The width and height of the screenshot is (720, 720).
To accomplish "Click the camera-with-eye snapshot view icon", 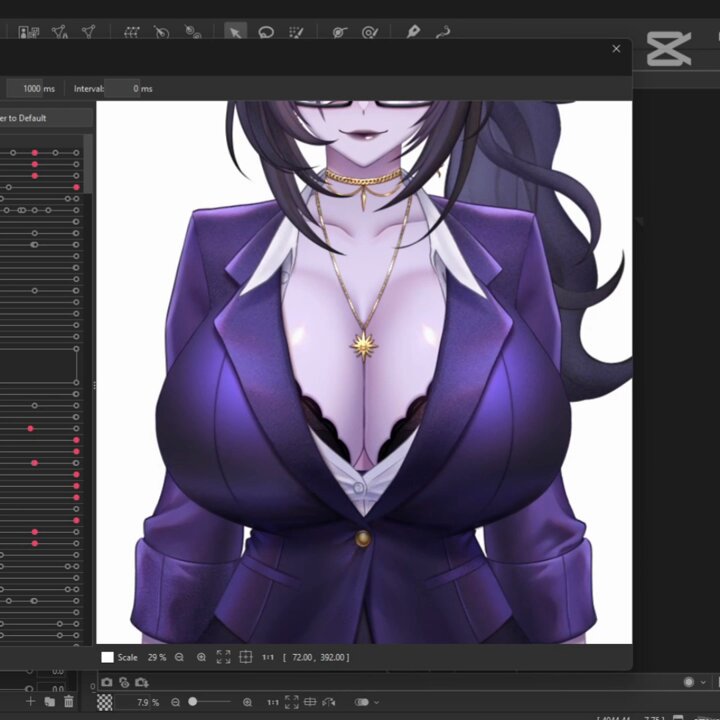I will pyautogui.click(x=124, y=682).
